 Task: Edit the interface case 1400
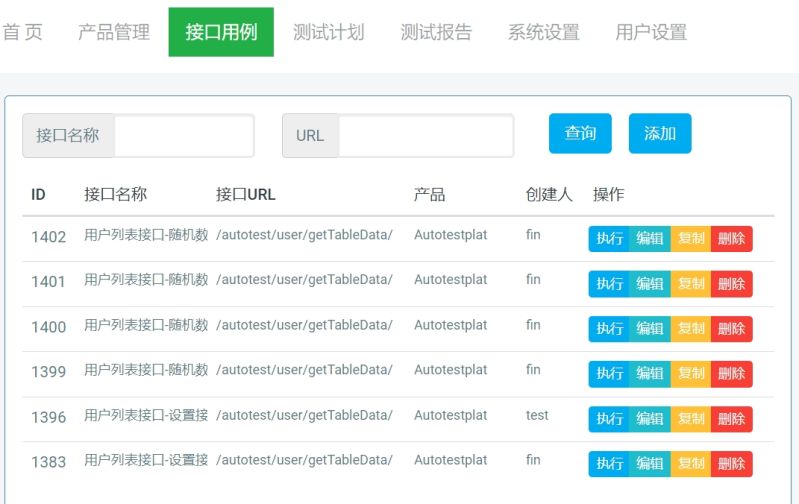[650, 329]
